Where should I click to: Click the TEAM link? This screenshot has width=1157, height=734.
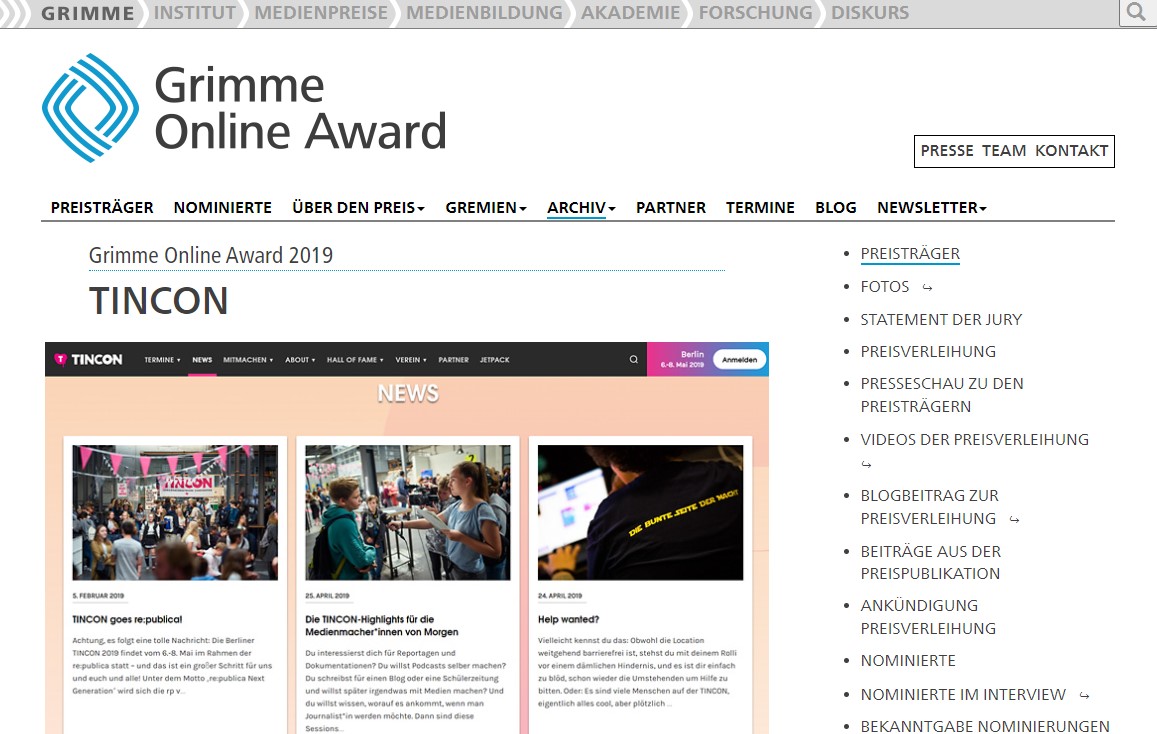[x=1004, y=150]
